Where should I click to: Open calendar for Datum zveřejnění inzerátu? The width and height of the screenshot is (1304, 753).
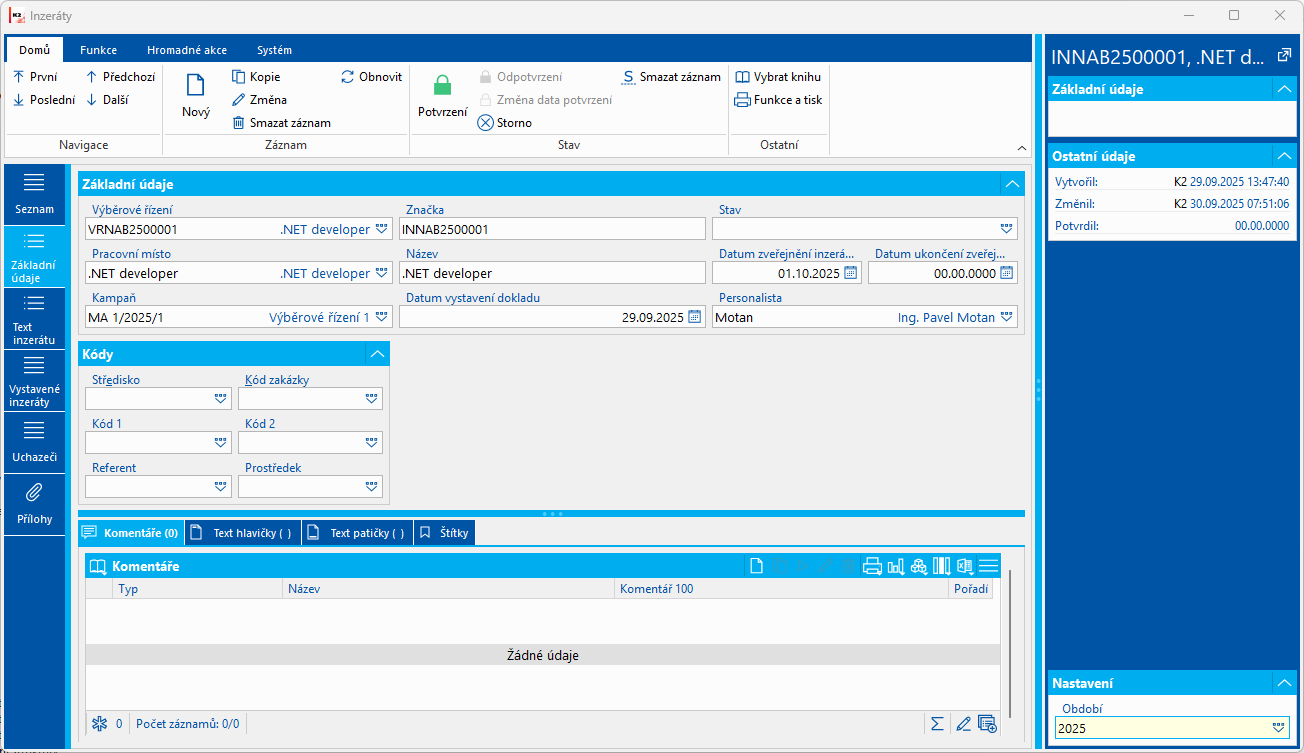pyautogui.click(x=851, y=273)
